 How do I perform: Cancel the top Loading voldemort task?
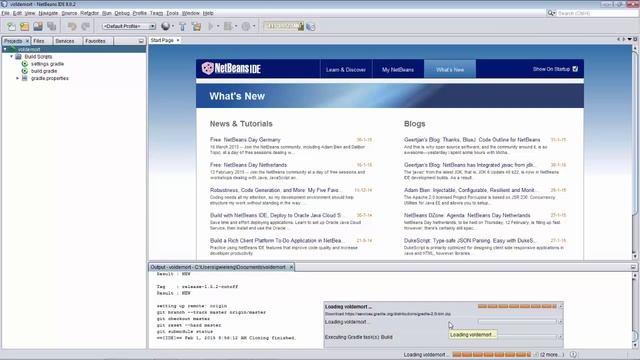click(561, 306)
